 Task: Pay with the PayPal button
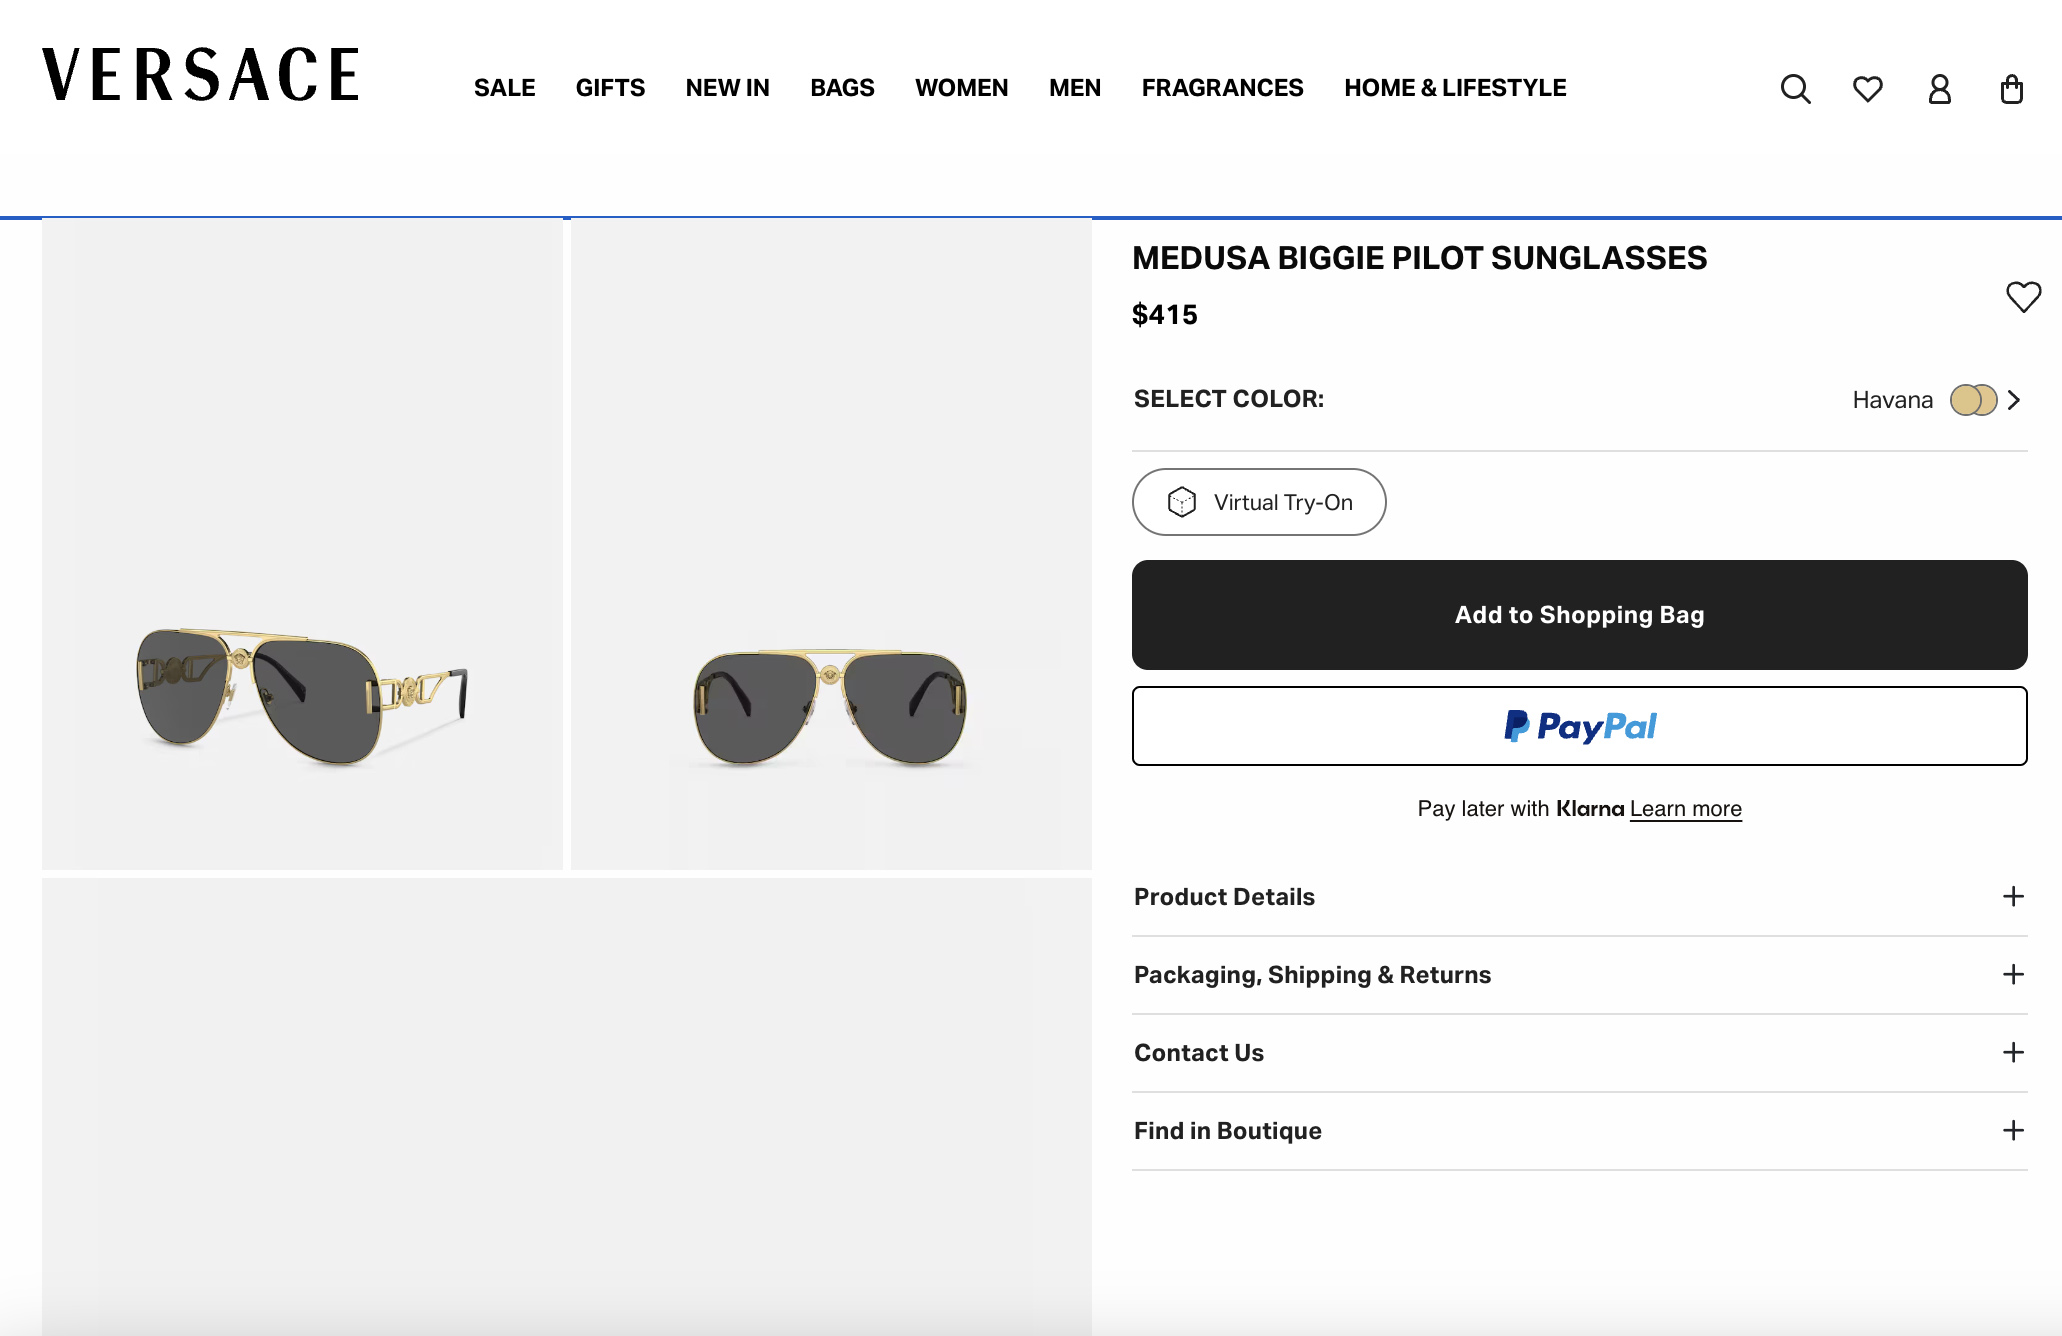point(1578,726)
